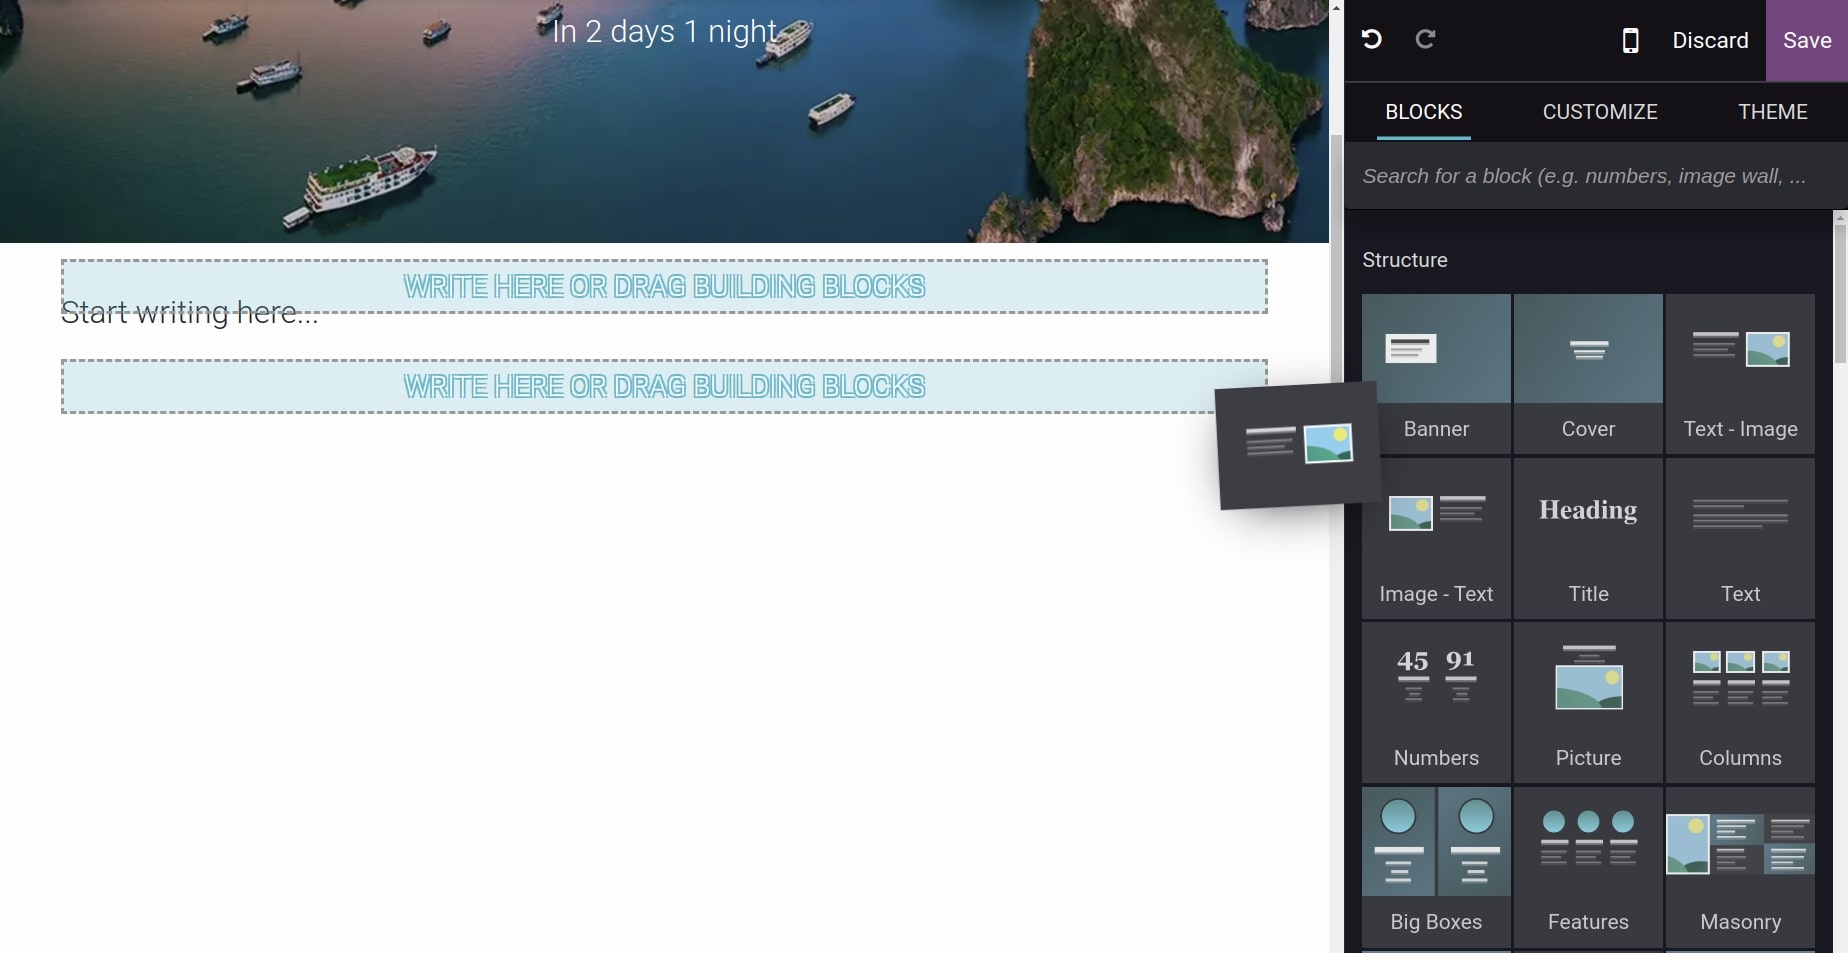Click the second 'Write here or drag' drop zone

coord(664,386)
